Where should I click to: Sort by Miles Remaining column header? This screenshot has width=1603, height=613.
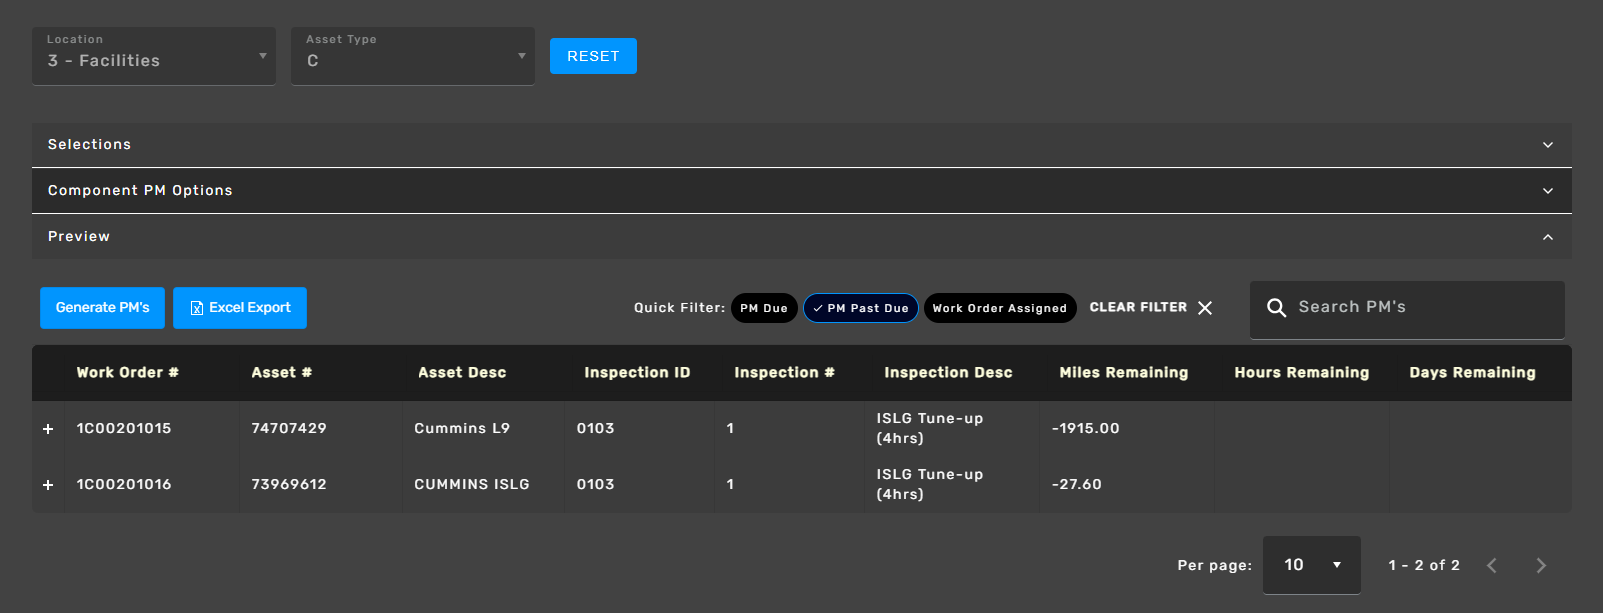tap(1123, 373)
